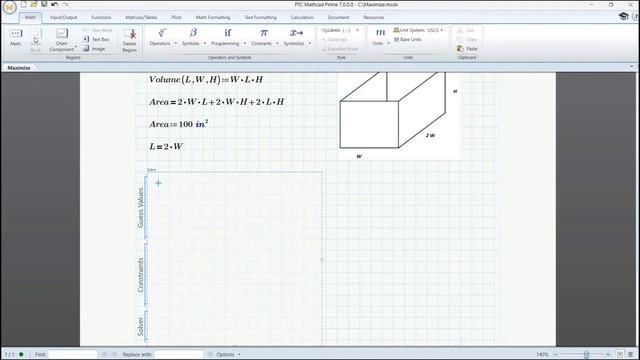Select the Maximize worksheet tab
The height and width of the screenshot is (360, 640).
pyautogui.click(x=19, y=68)
